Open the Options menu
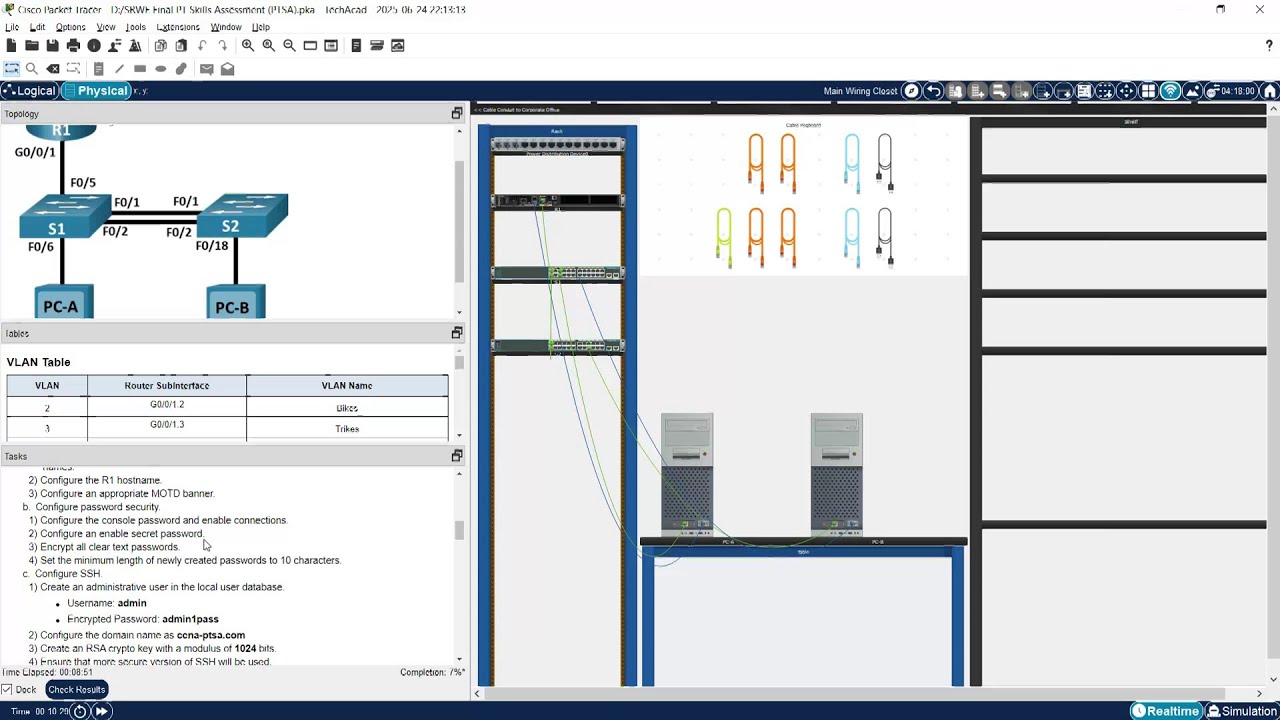The width and height of the screenshot is (1280, 720). (x=70, y=27)
